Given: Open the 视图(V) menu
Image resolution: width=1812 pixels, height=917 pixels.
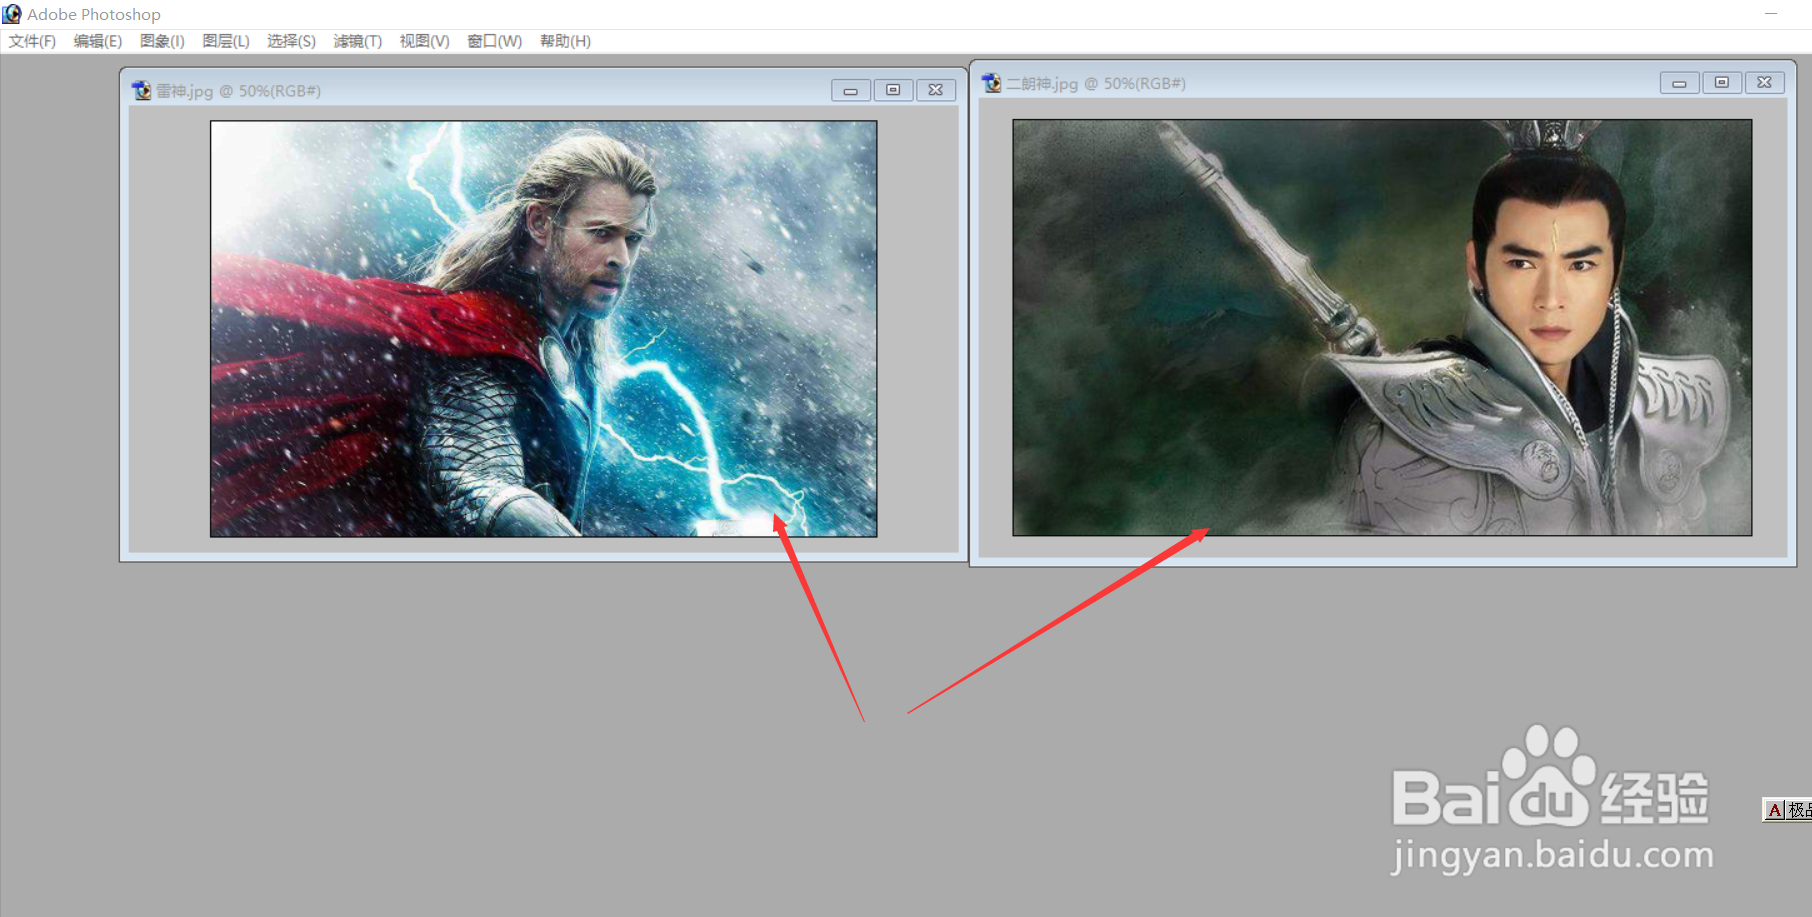Looking at the screenshot, I should pyautogui.click(x=425, y=41).
